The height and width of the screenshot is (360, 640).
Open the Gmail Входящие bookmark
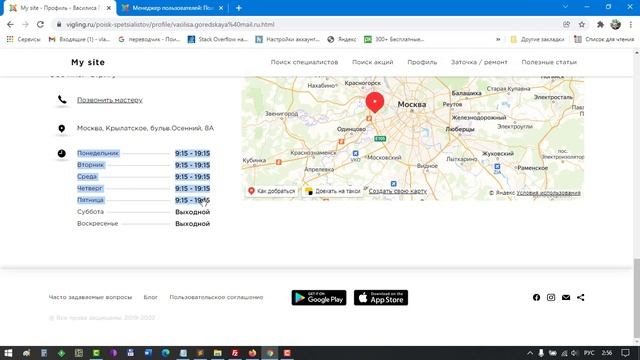(79, 39)
